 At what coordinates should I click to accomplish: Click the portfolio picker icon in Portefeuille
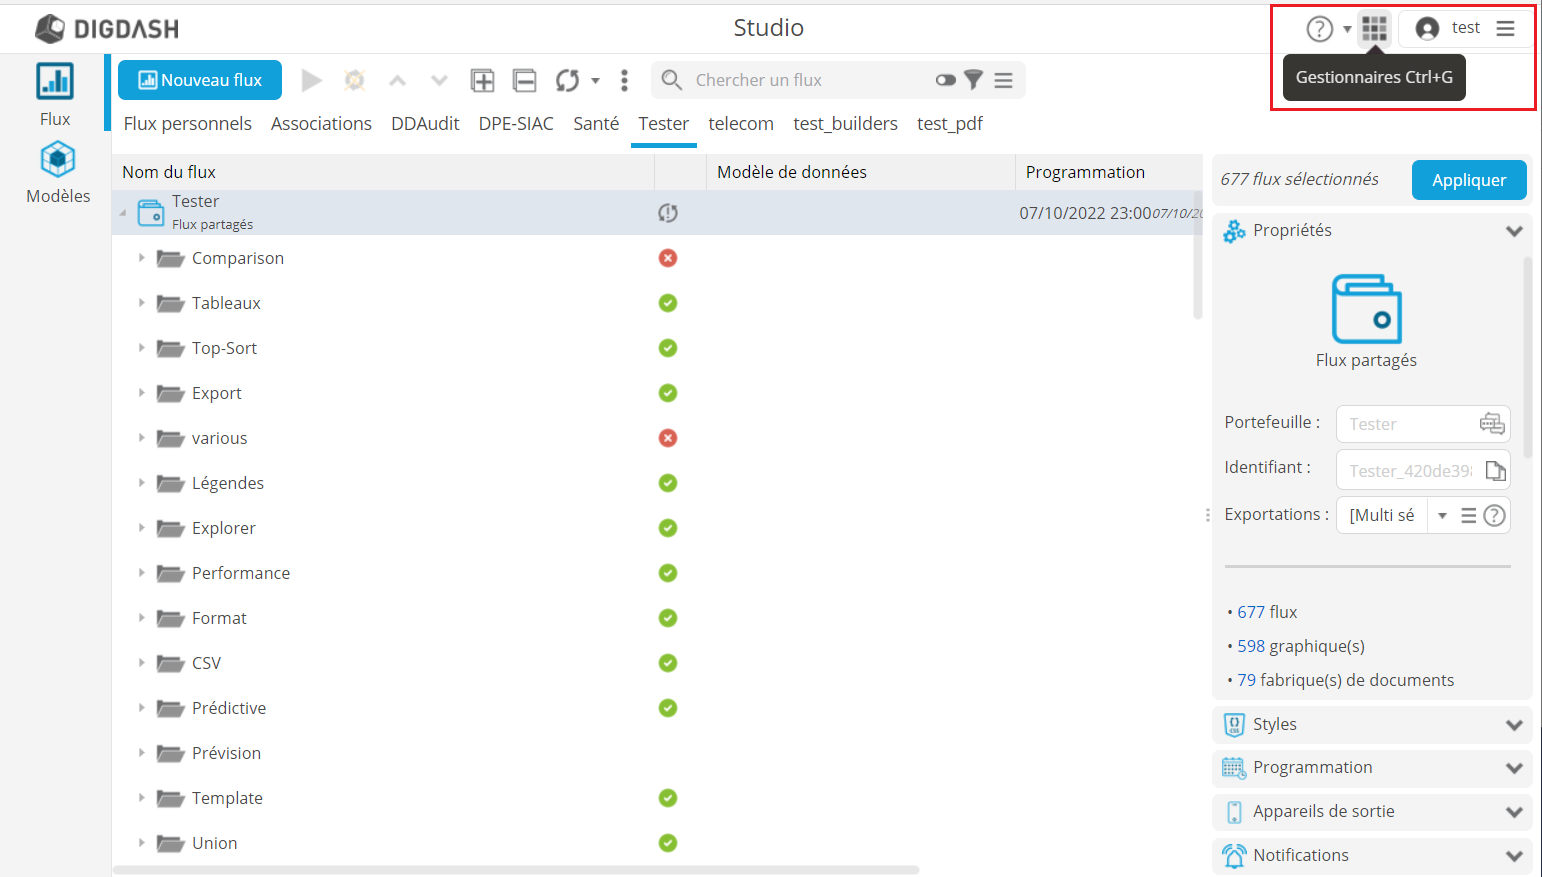pyautogui.click(x=1492, y=423)
